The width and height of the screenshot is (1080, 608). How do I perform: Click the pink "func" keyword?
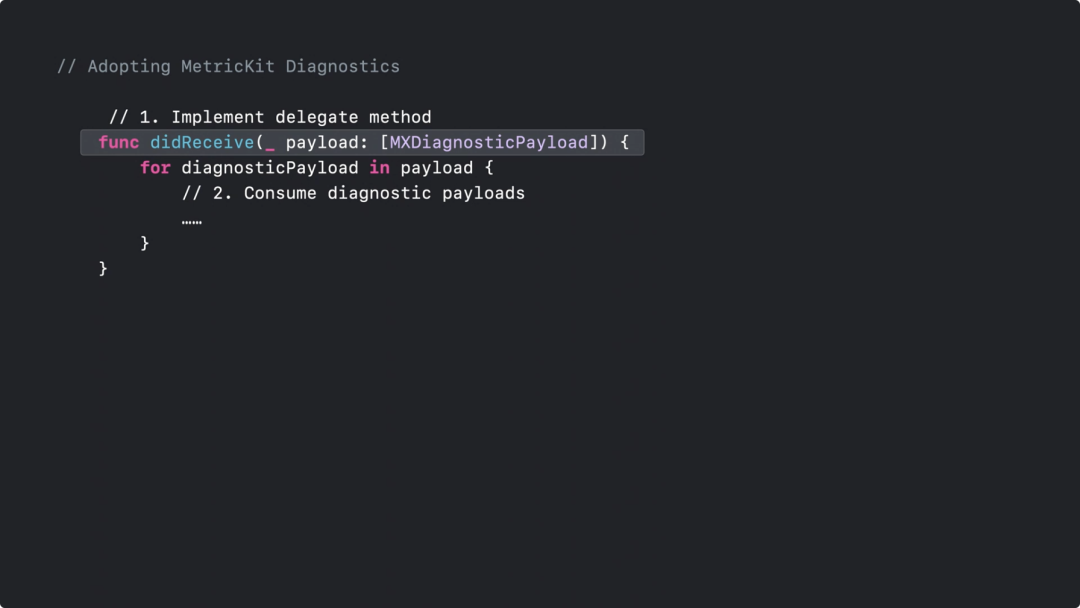tap(119, 143)
